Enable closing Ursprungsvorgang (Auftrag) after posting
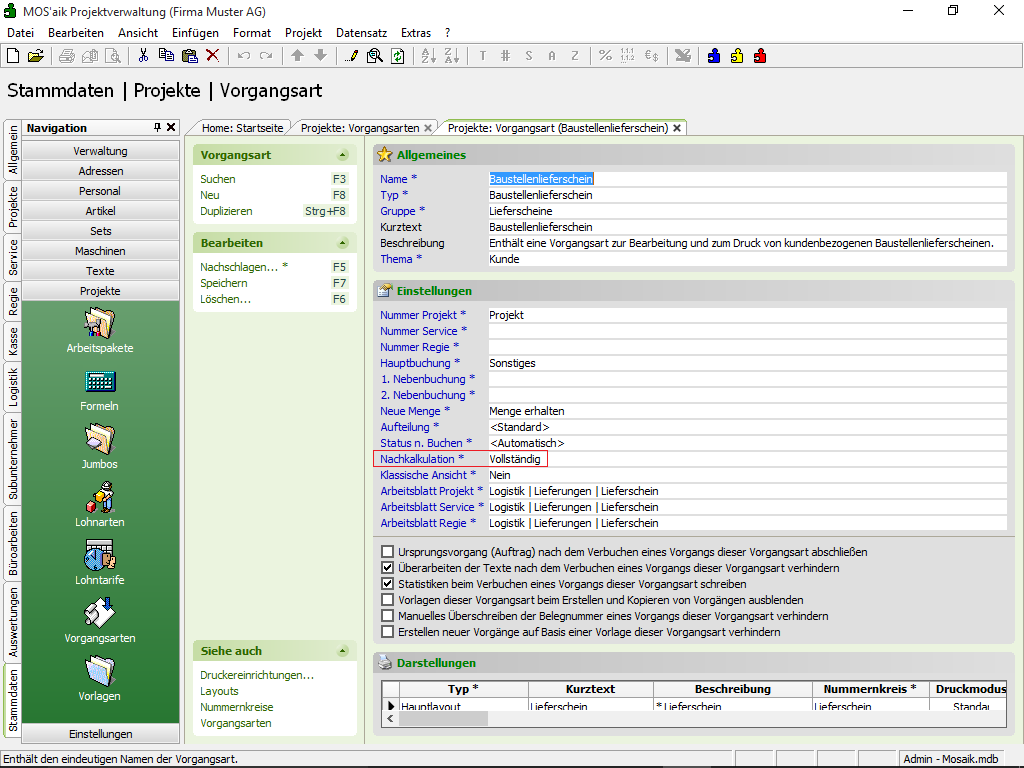The image size is (1024, 768). 388,552
